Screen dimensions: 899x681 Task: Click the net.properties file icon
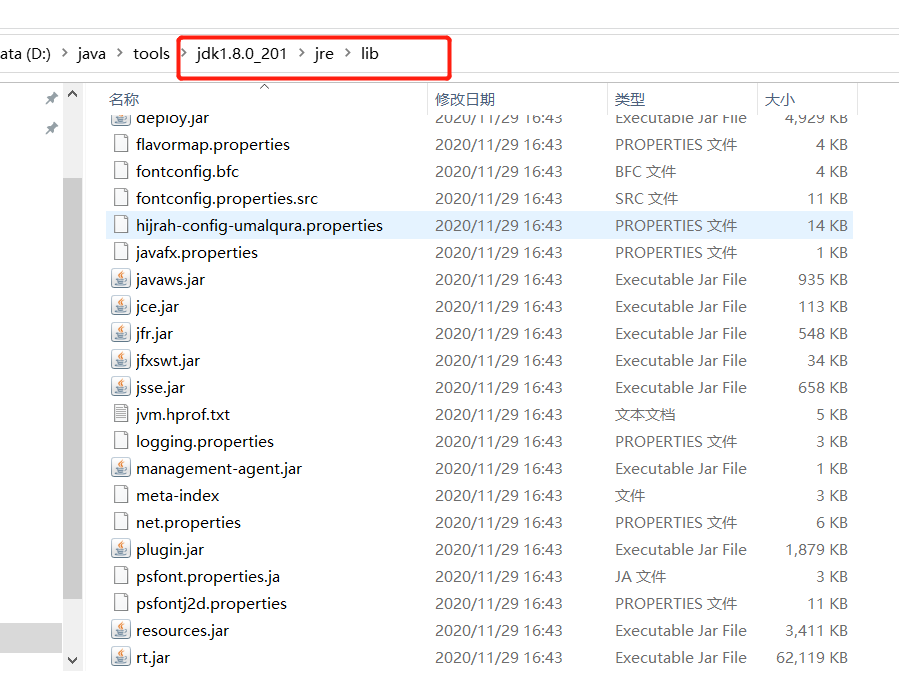(x=121, y=521)
